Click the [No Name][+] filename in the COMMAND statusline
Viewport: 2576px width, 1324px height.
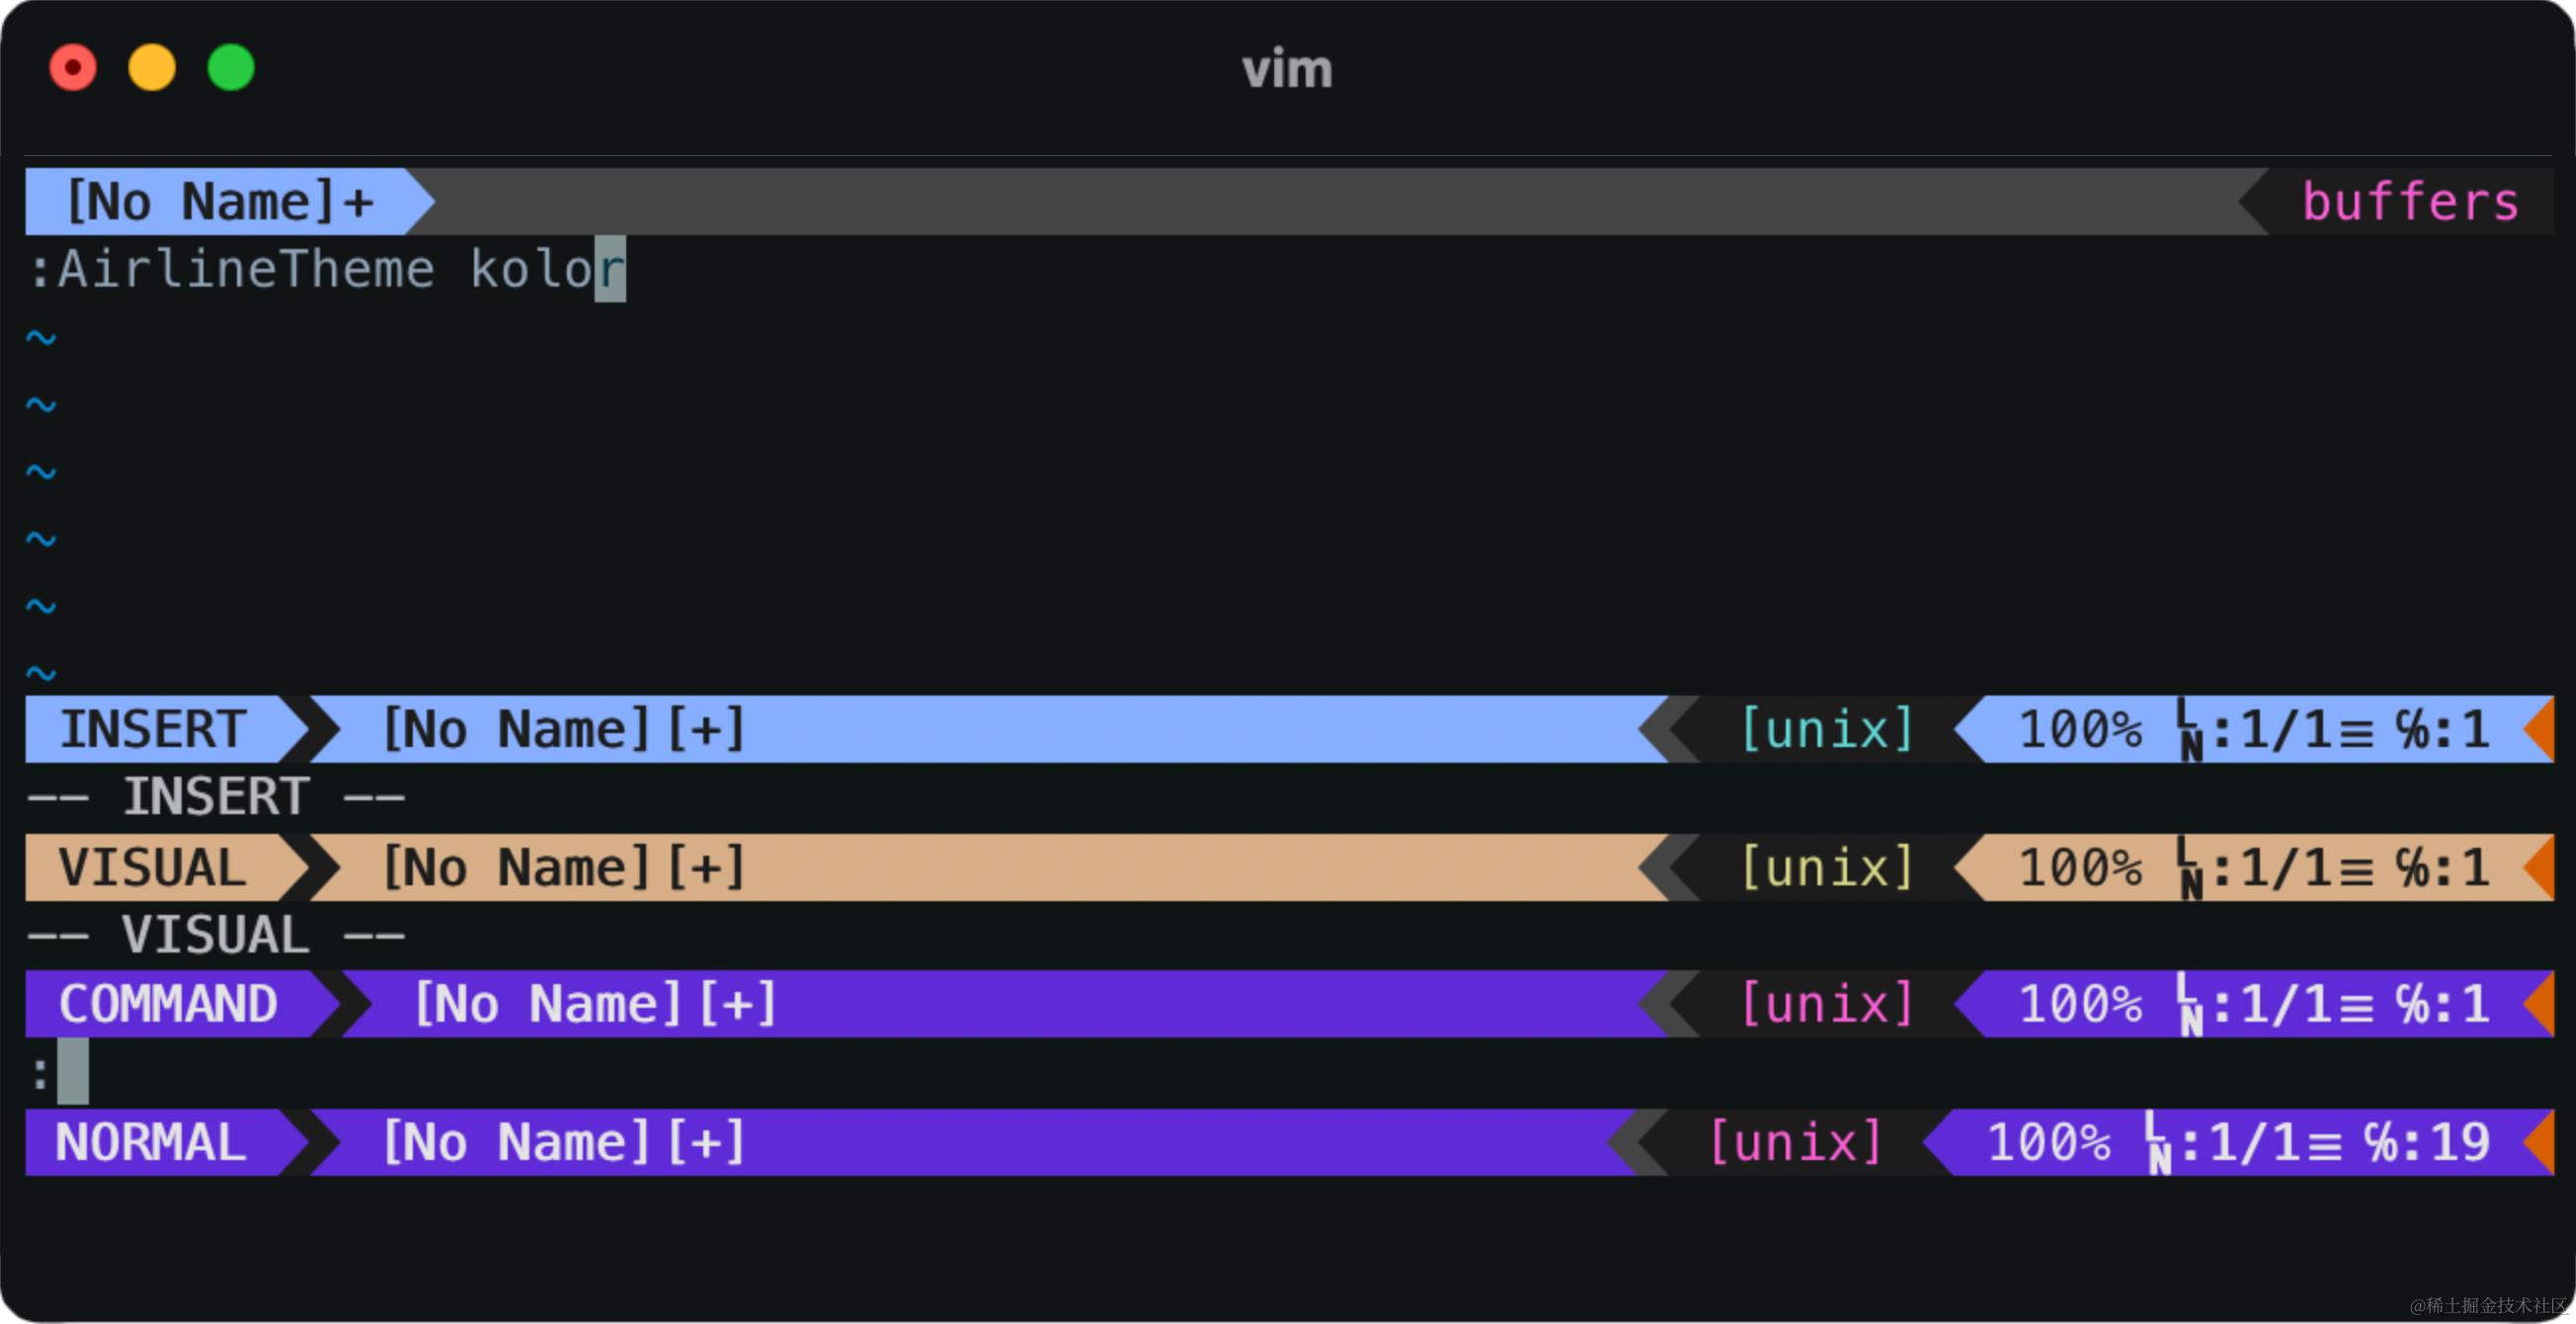point(595,1004)
